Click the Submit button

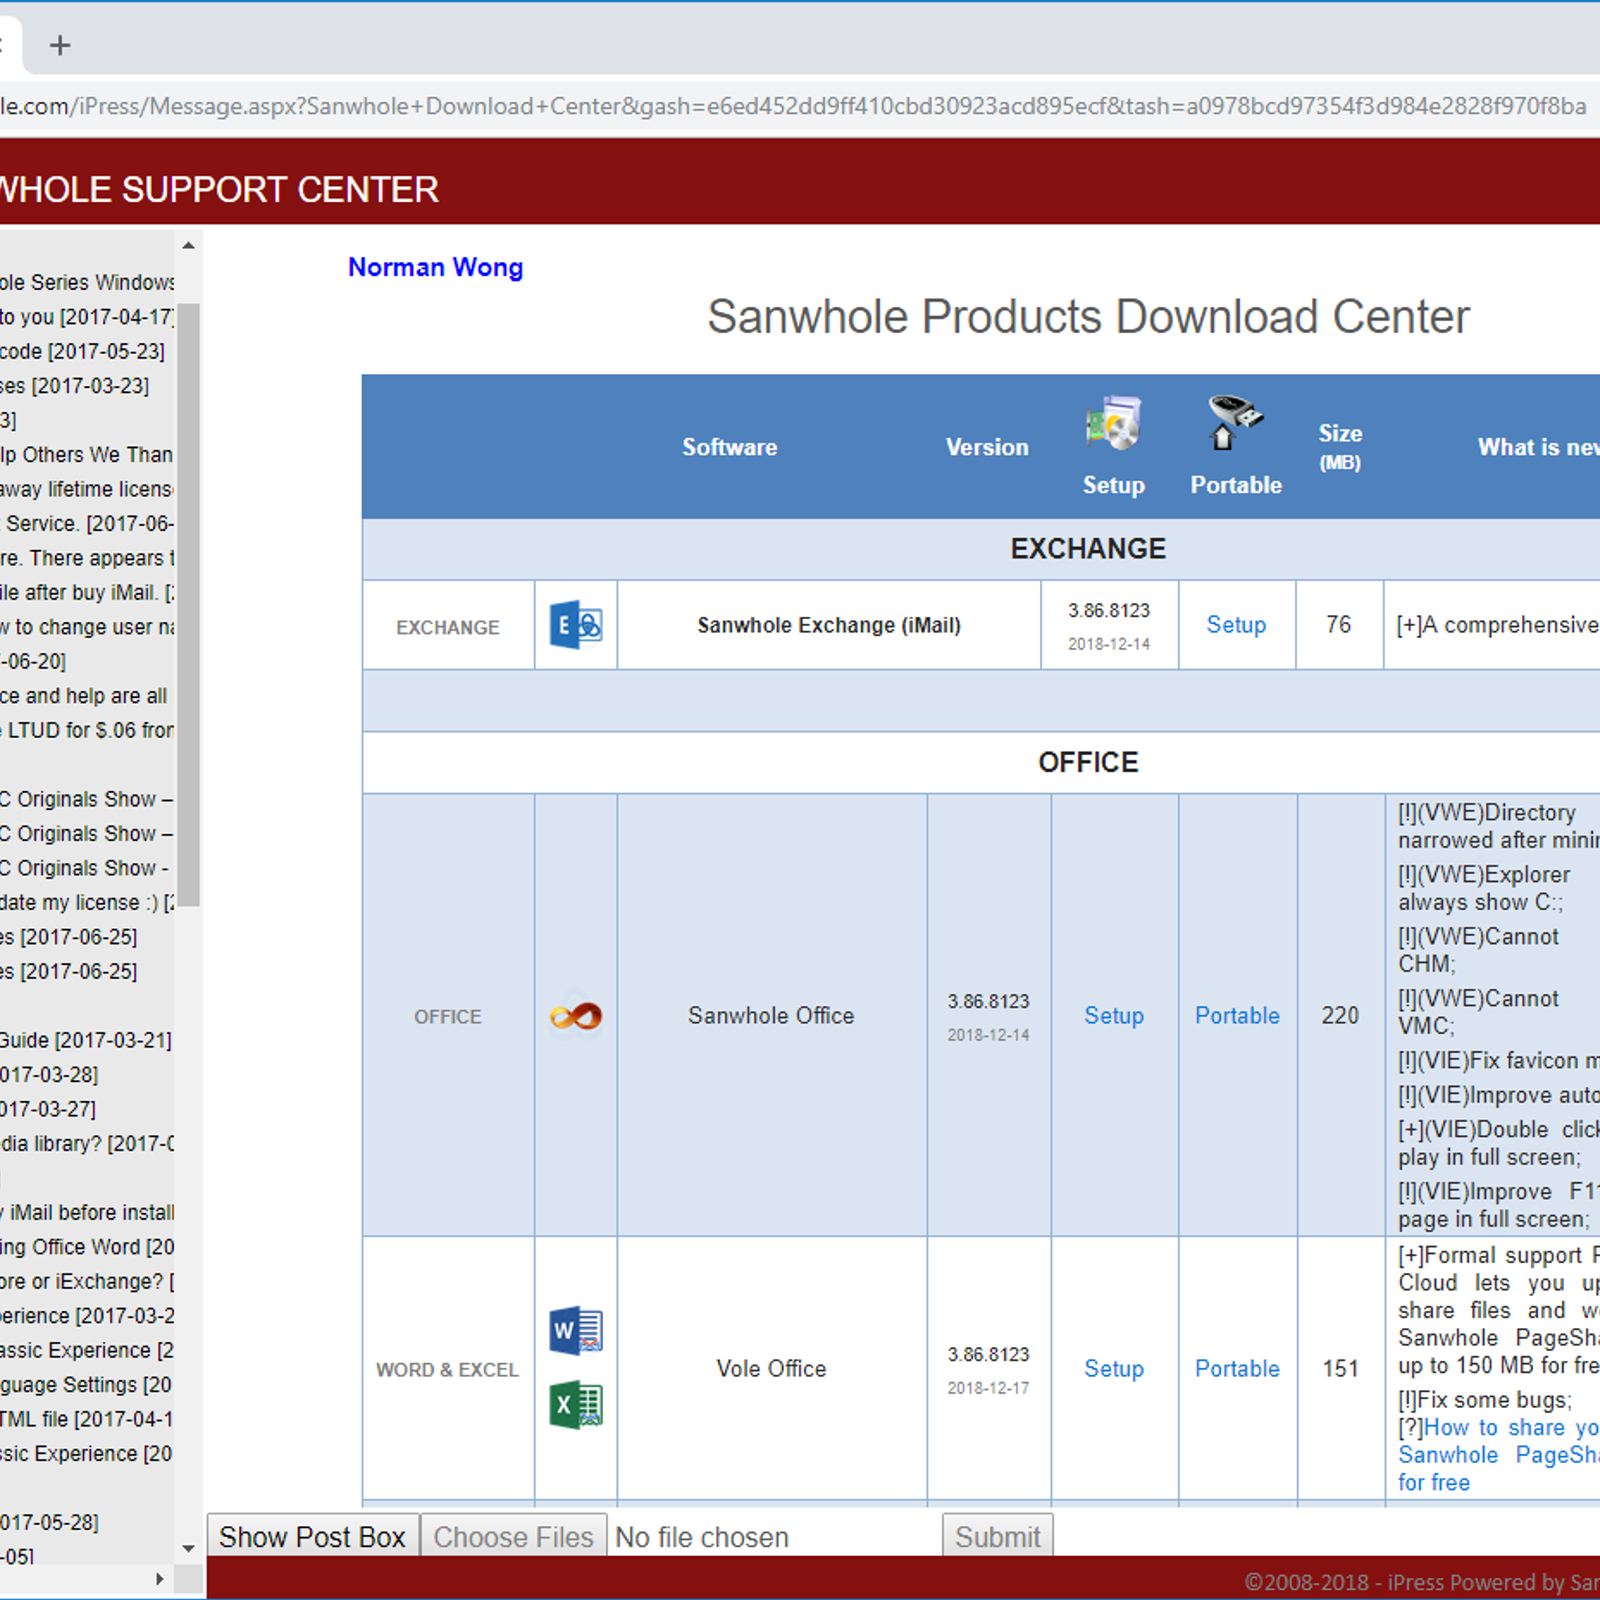tap(997, 1537)
